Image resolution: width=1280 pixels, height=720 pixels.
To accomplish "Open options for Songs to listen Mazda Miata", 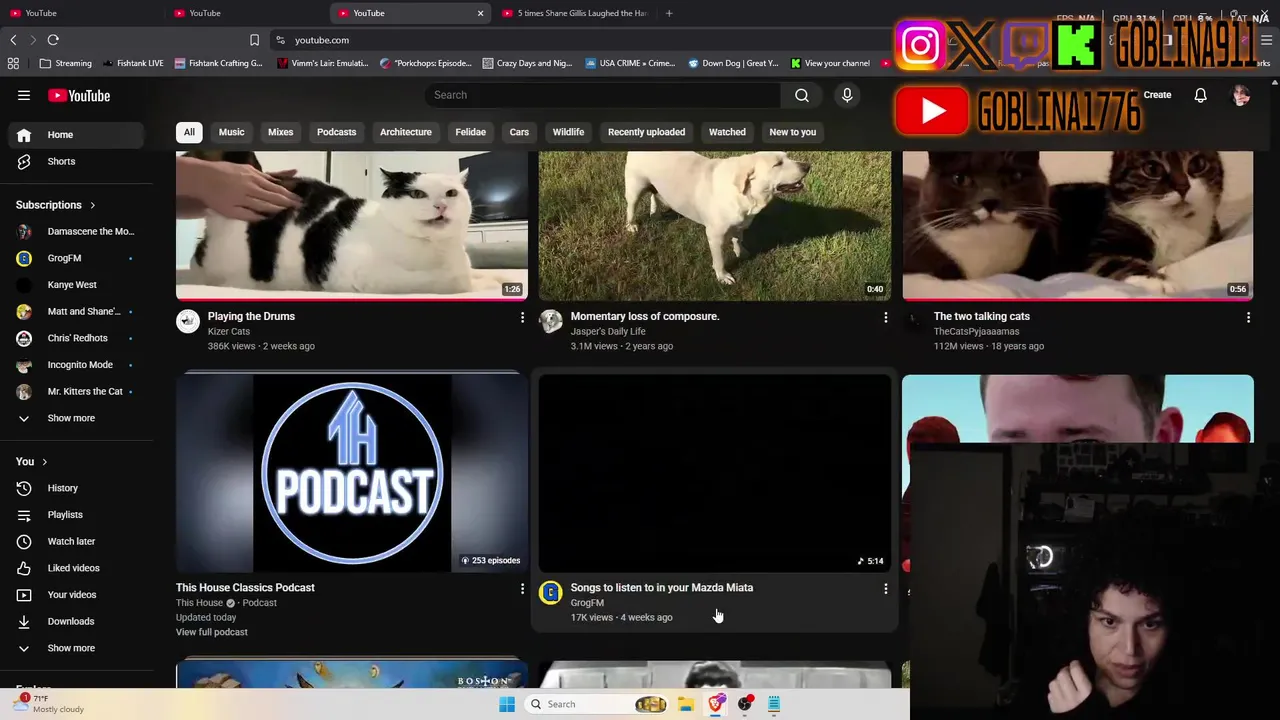I will pos(885,589).
